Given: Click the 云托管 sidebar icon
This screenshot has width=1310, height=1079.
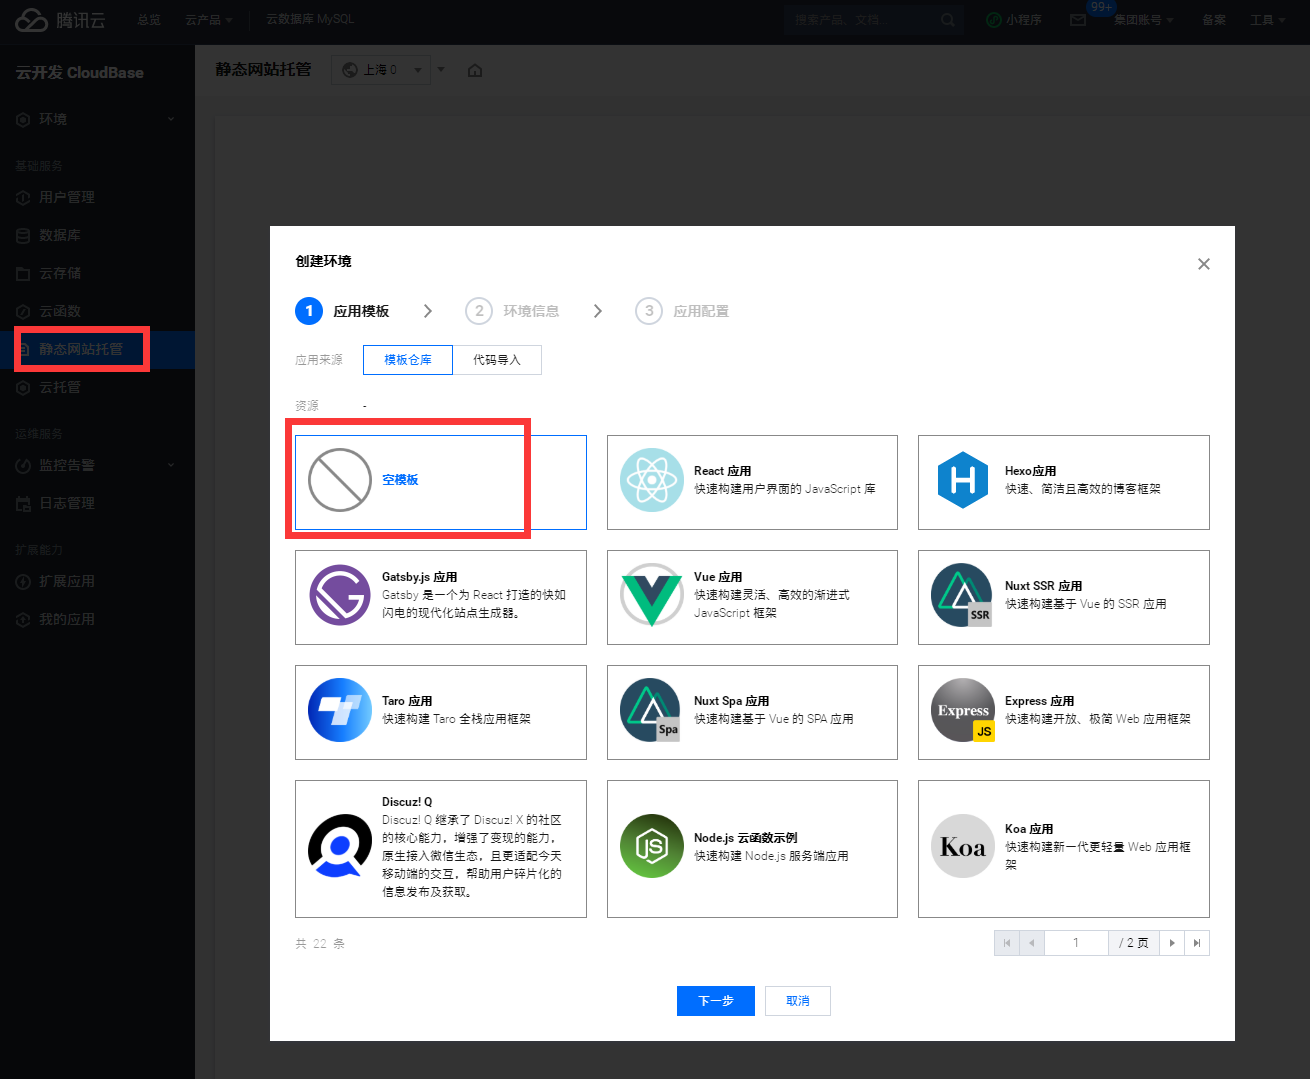Looking at the screenshot, I should click(23, 387).
